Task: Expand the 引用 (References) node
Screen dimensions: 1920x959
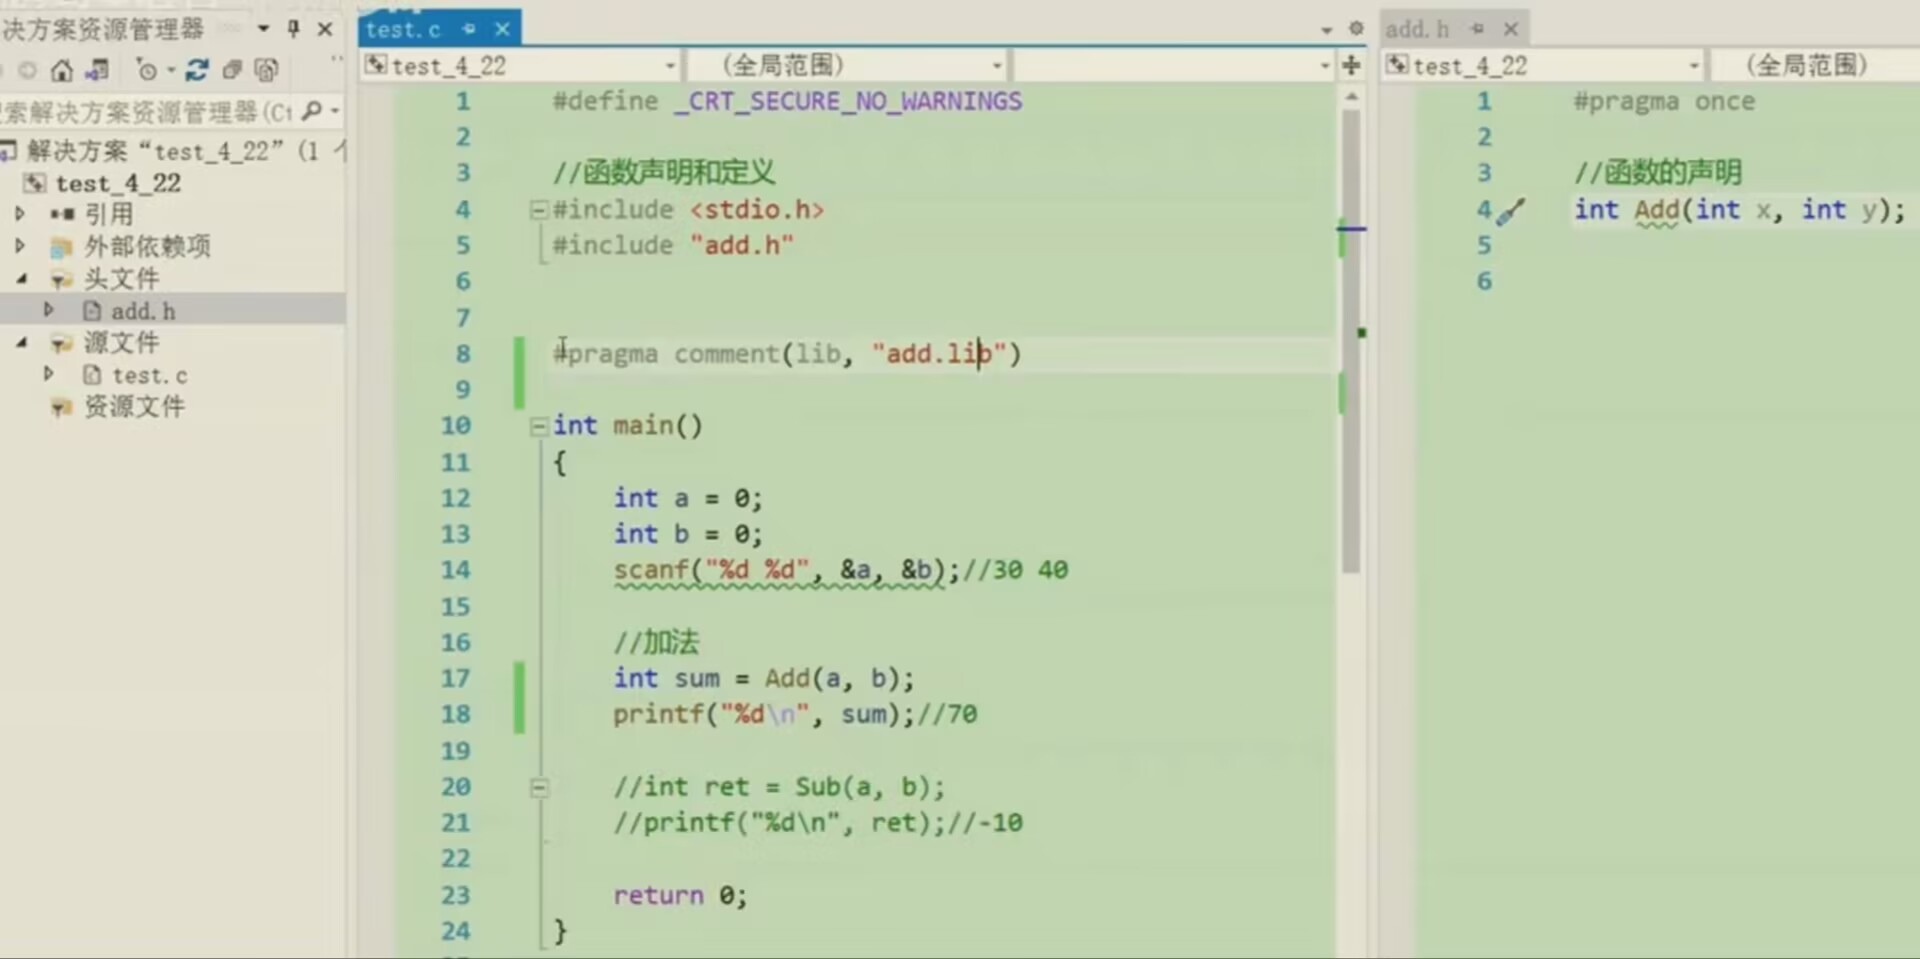Action: tap(20, 214)
